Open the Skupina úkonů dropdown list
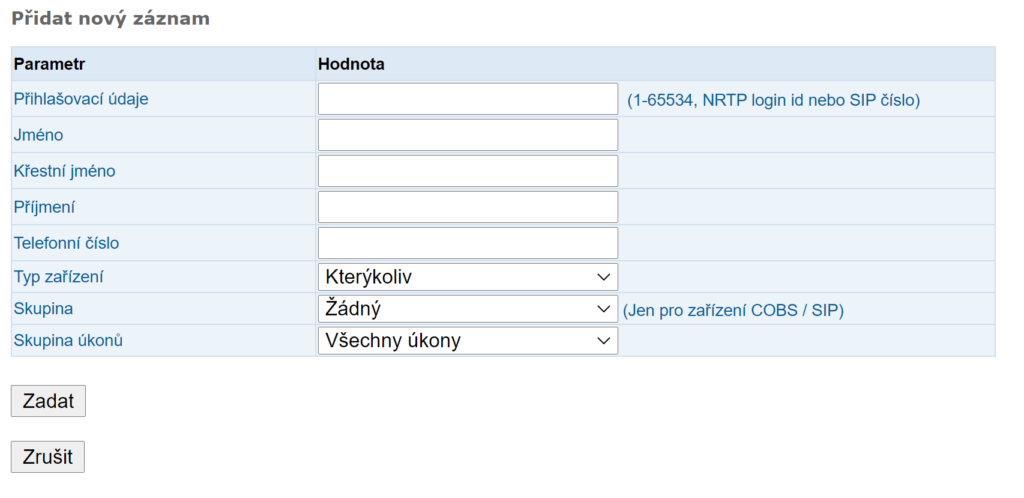The width and height of the screenshot is (1024, 498). click(x=468, y=341)
